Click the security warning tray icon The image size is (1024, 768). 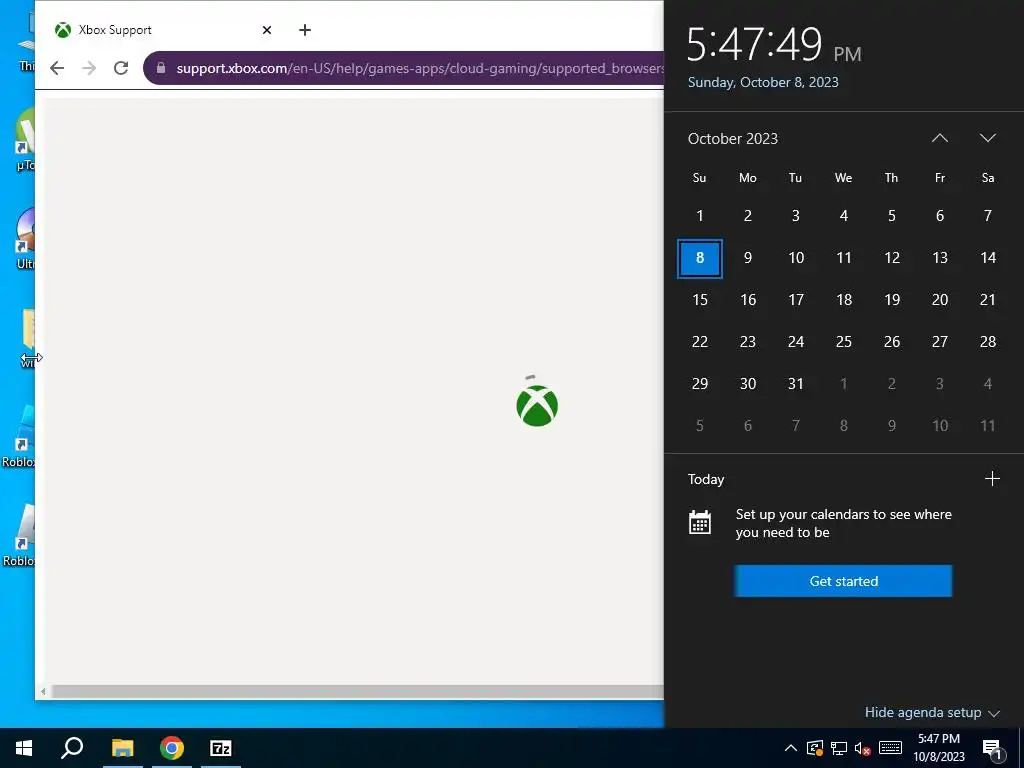tap(814, 748)
